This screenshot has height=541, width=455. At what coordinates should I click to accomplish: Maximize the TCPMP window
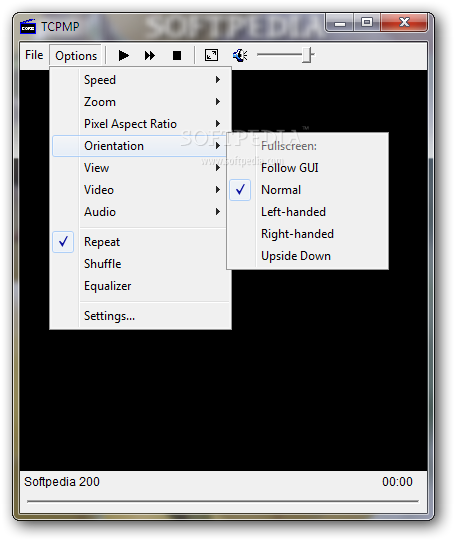point(366,23)
